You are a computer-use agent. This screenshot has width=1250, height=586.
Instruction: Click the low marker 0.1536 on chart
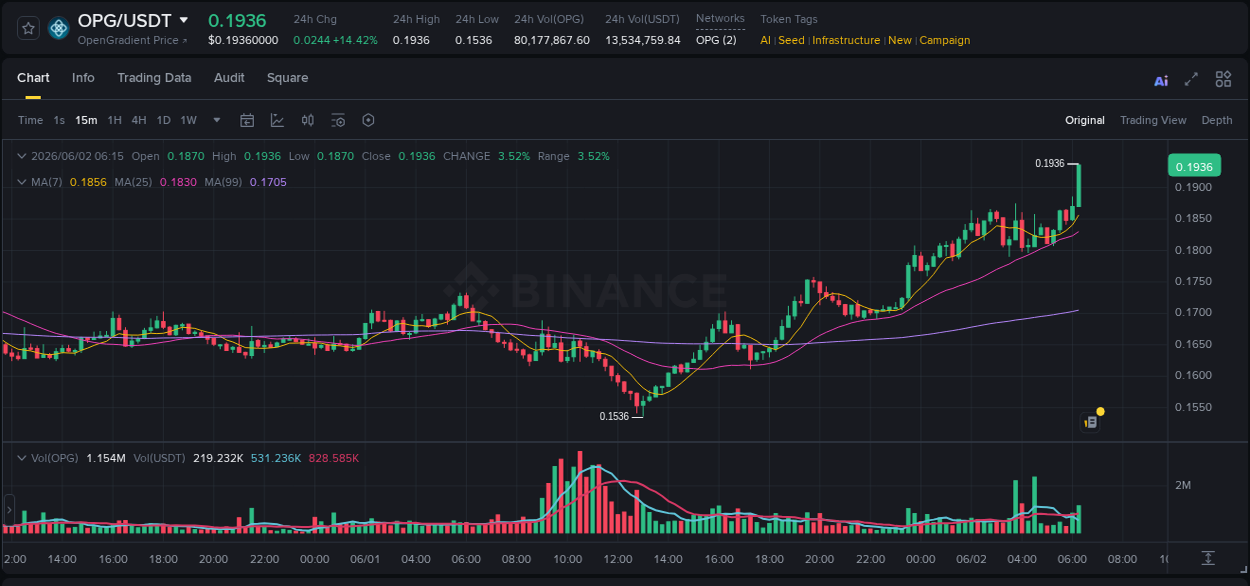point(614,416)
